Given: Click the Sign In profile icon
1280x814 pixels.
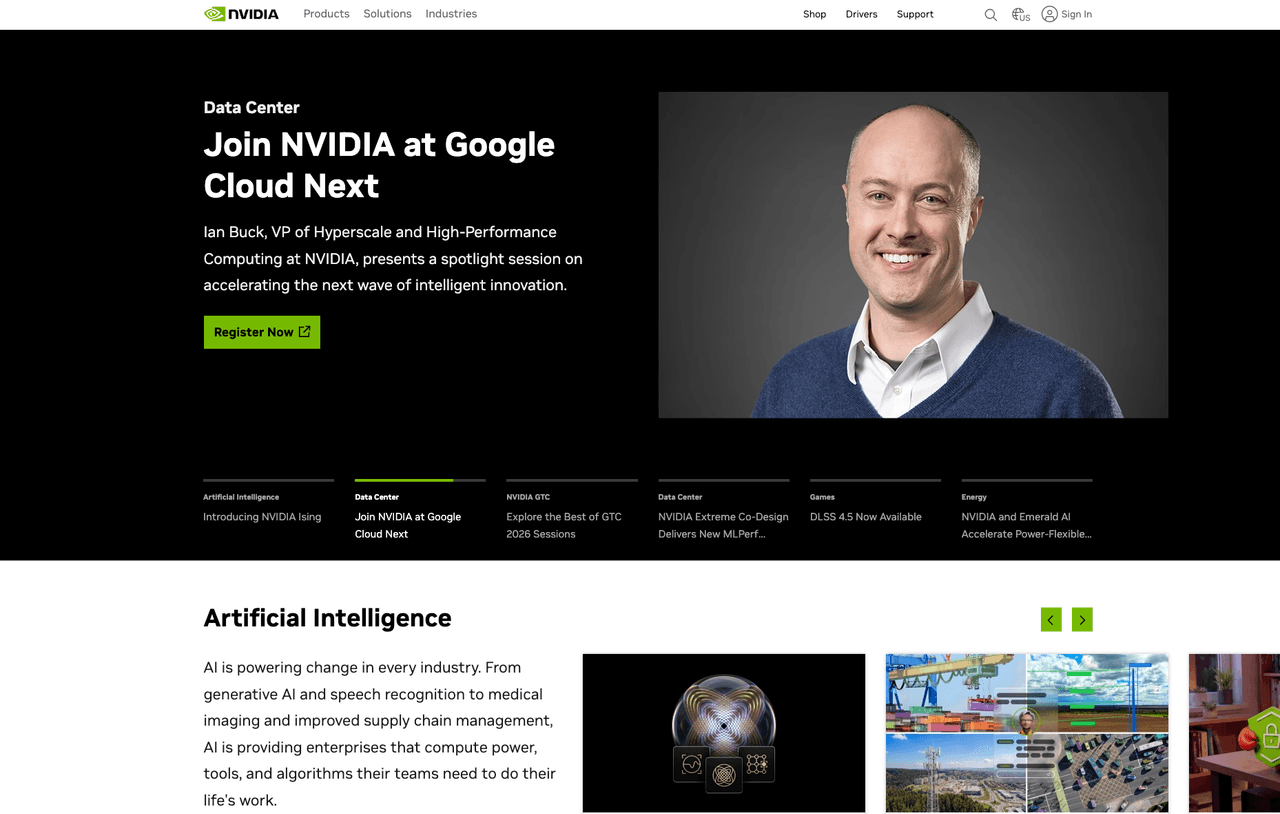Looking at the screenshot, I should click(x=1049, y=14).
